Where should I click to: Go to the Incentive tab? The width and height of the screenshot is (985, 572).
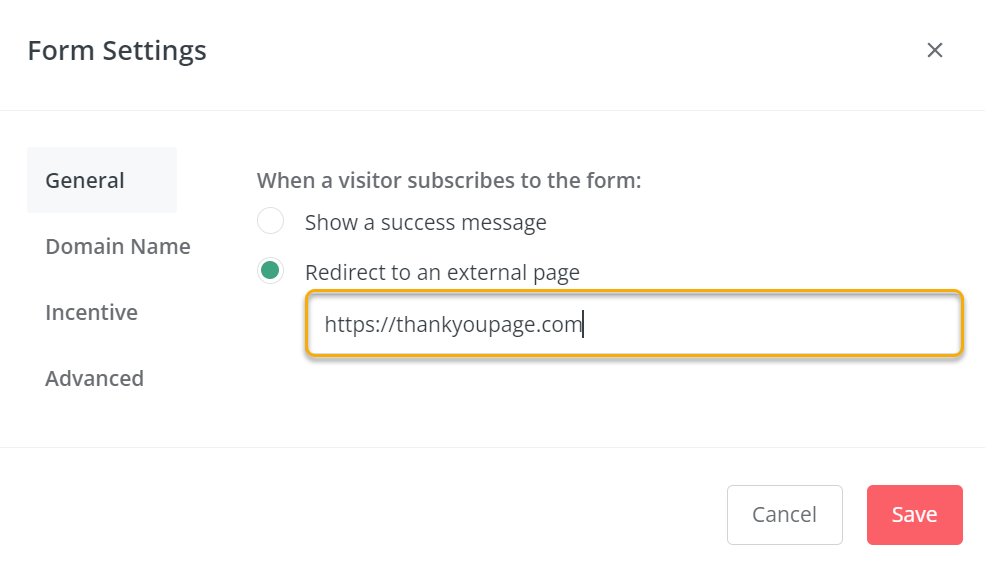tap(91, 313)
